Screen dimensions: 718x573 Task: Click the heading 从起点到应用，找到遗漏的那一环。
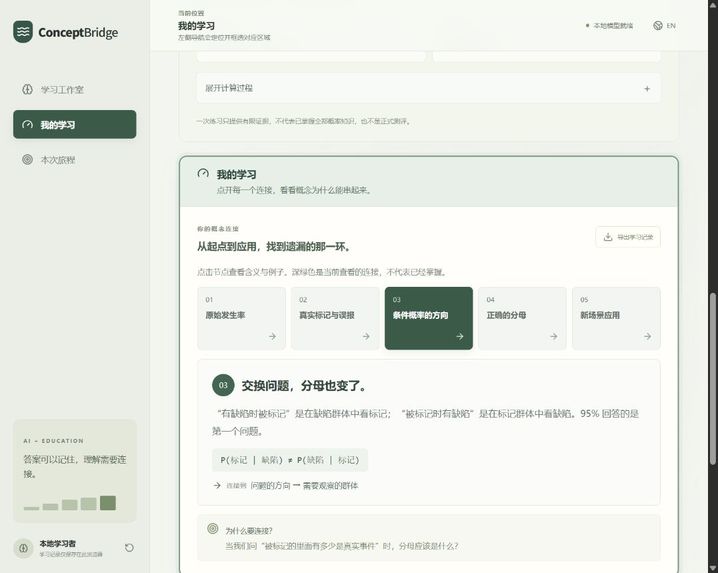pos(275,246)
